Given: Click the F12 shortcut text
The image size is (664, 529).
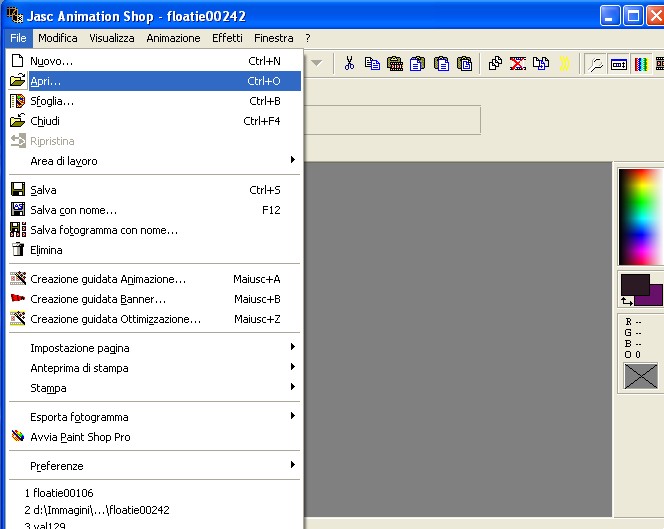Looking at the screenshot, I should (271, 210).
